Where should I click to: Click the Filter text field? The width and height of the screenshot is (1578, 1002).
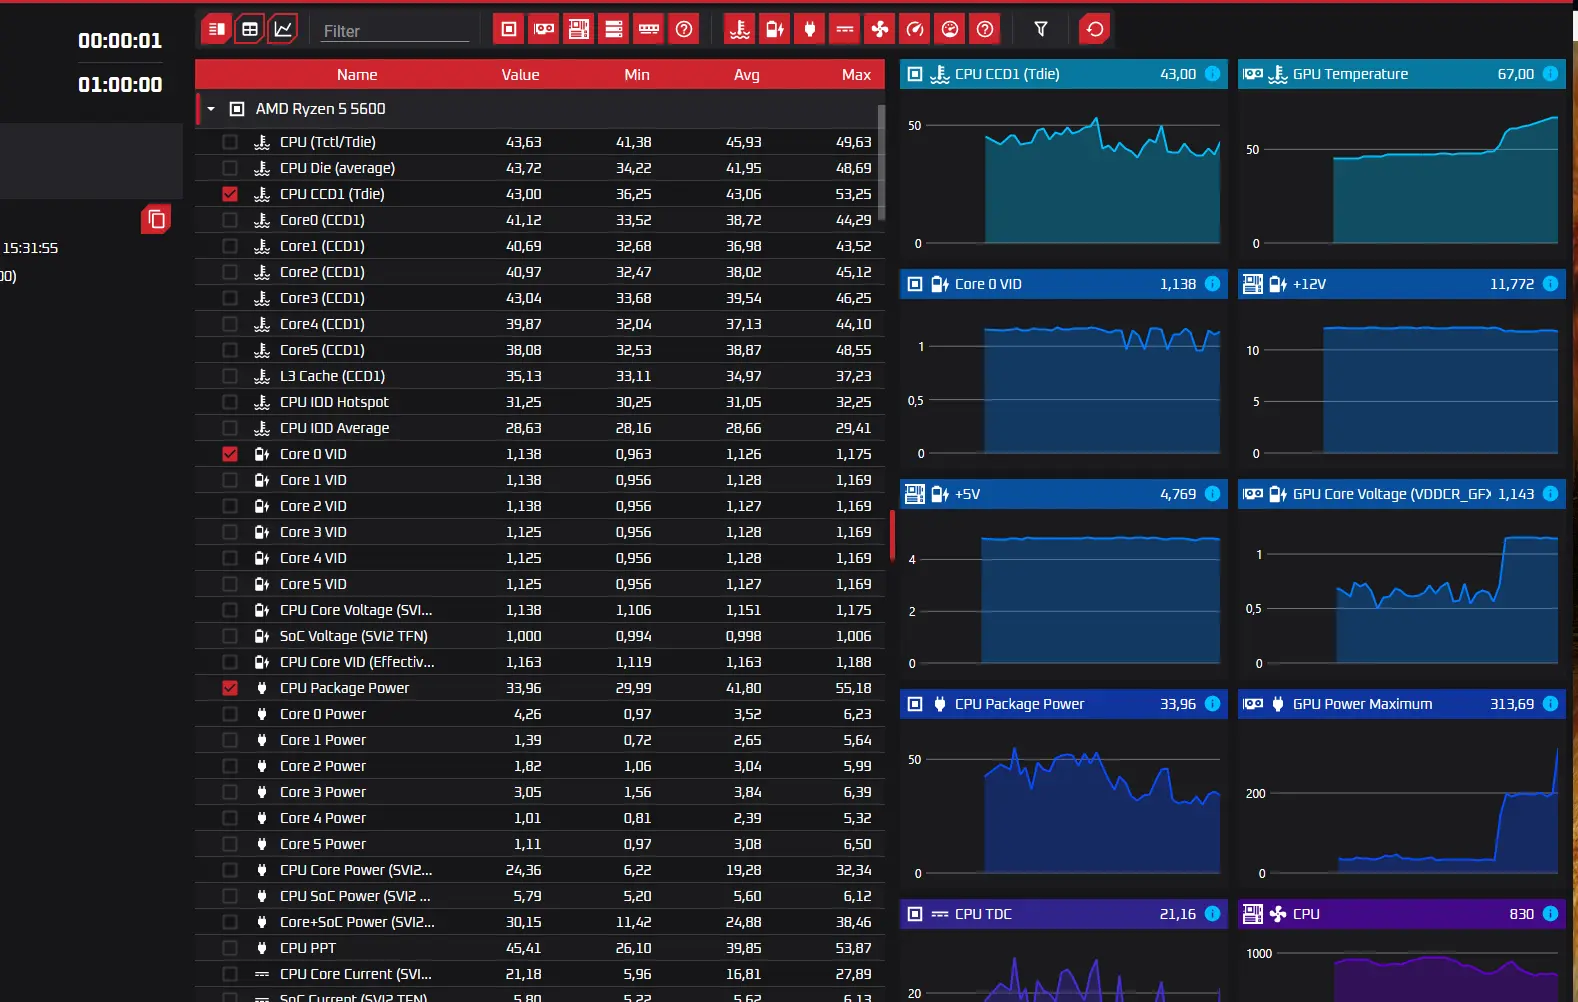(395, 31)
